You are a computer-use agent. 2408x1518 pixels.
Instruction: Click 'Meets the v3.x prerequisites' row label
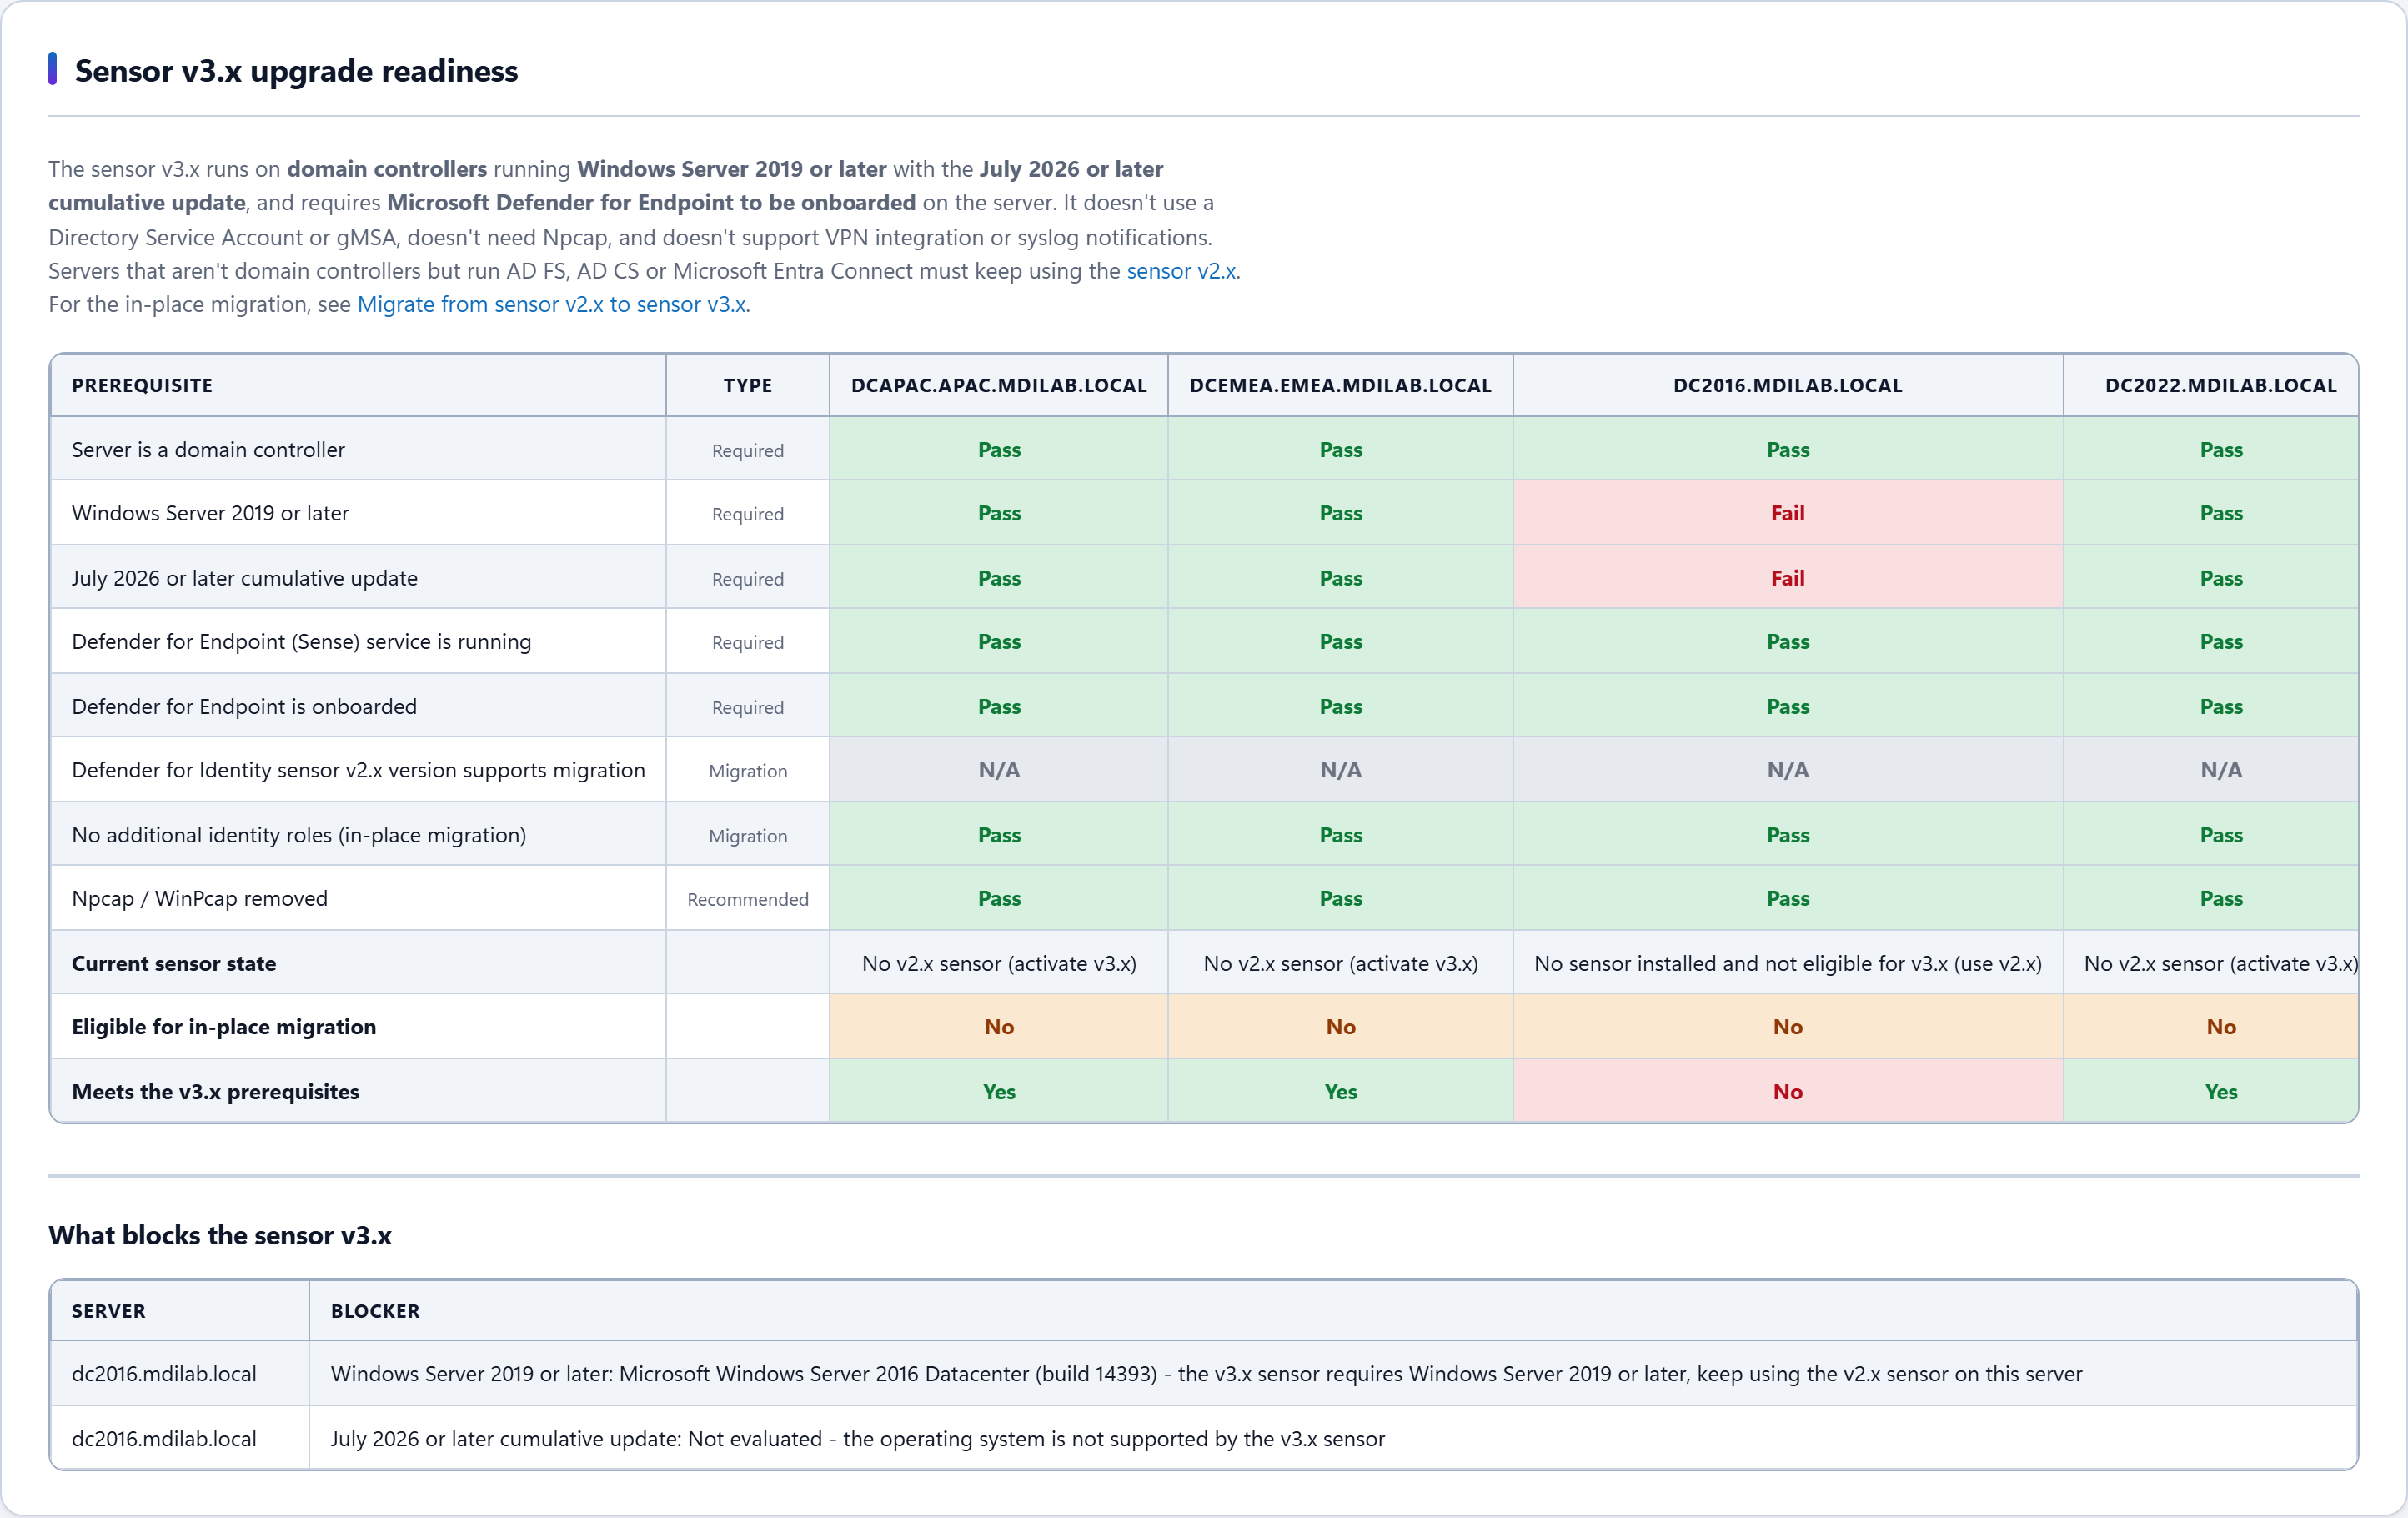pos(215,1092)
